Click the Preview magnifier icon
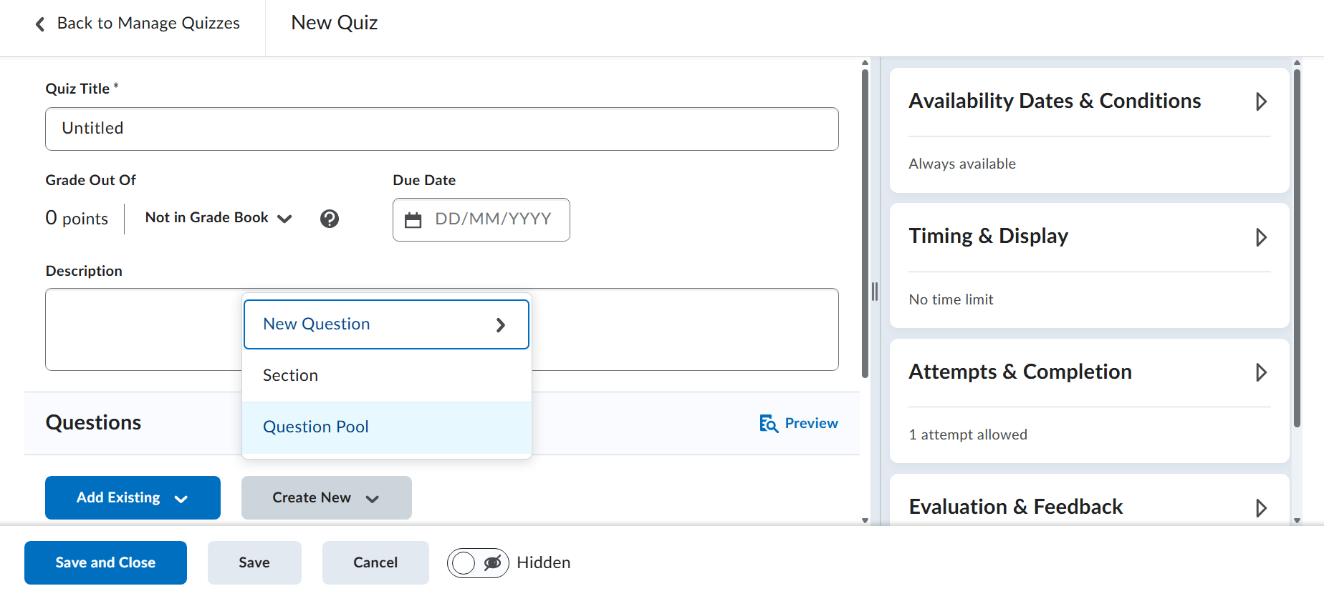The height and width of the screenshot is (591, 1324). coord(768,424)
